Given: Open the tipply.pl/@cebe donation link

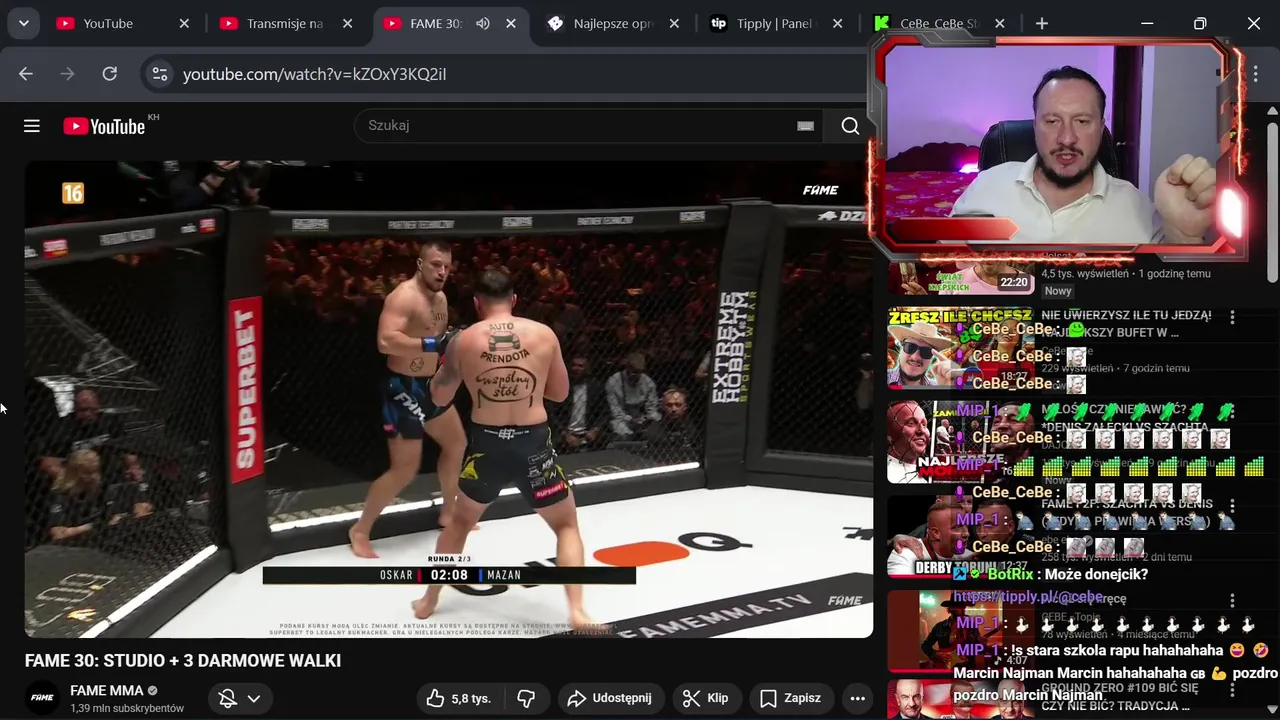Looking at the screenshot, I should tap(1028, 597).
